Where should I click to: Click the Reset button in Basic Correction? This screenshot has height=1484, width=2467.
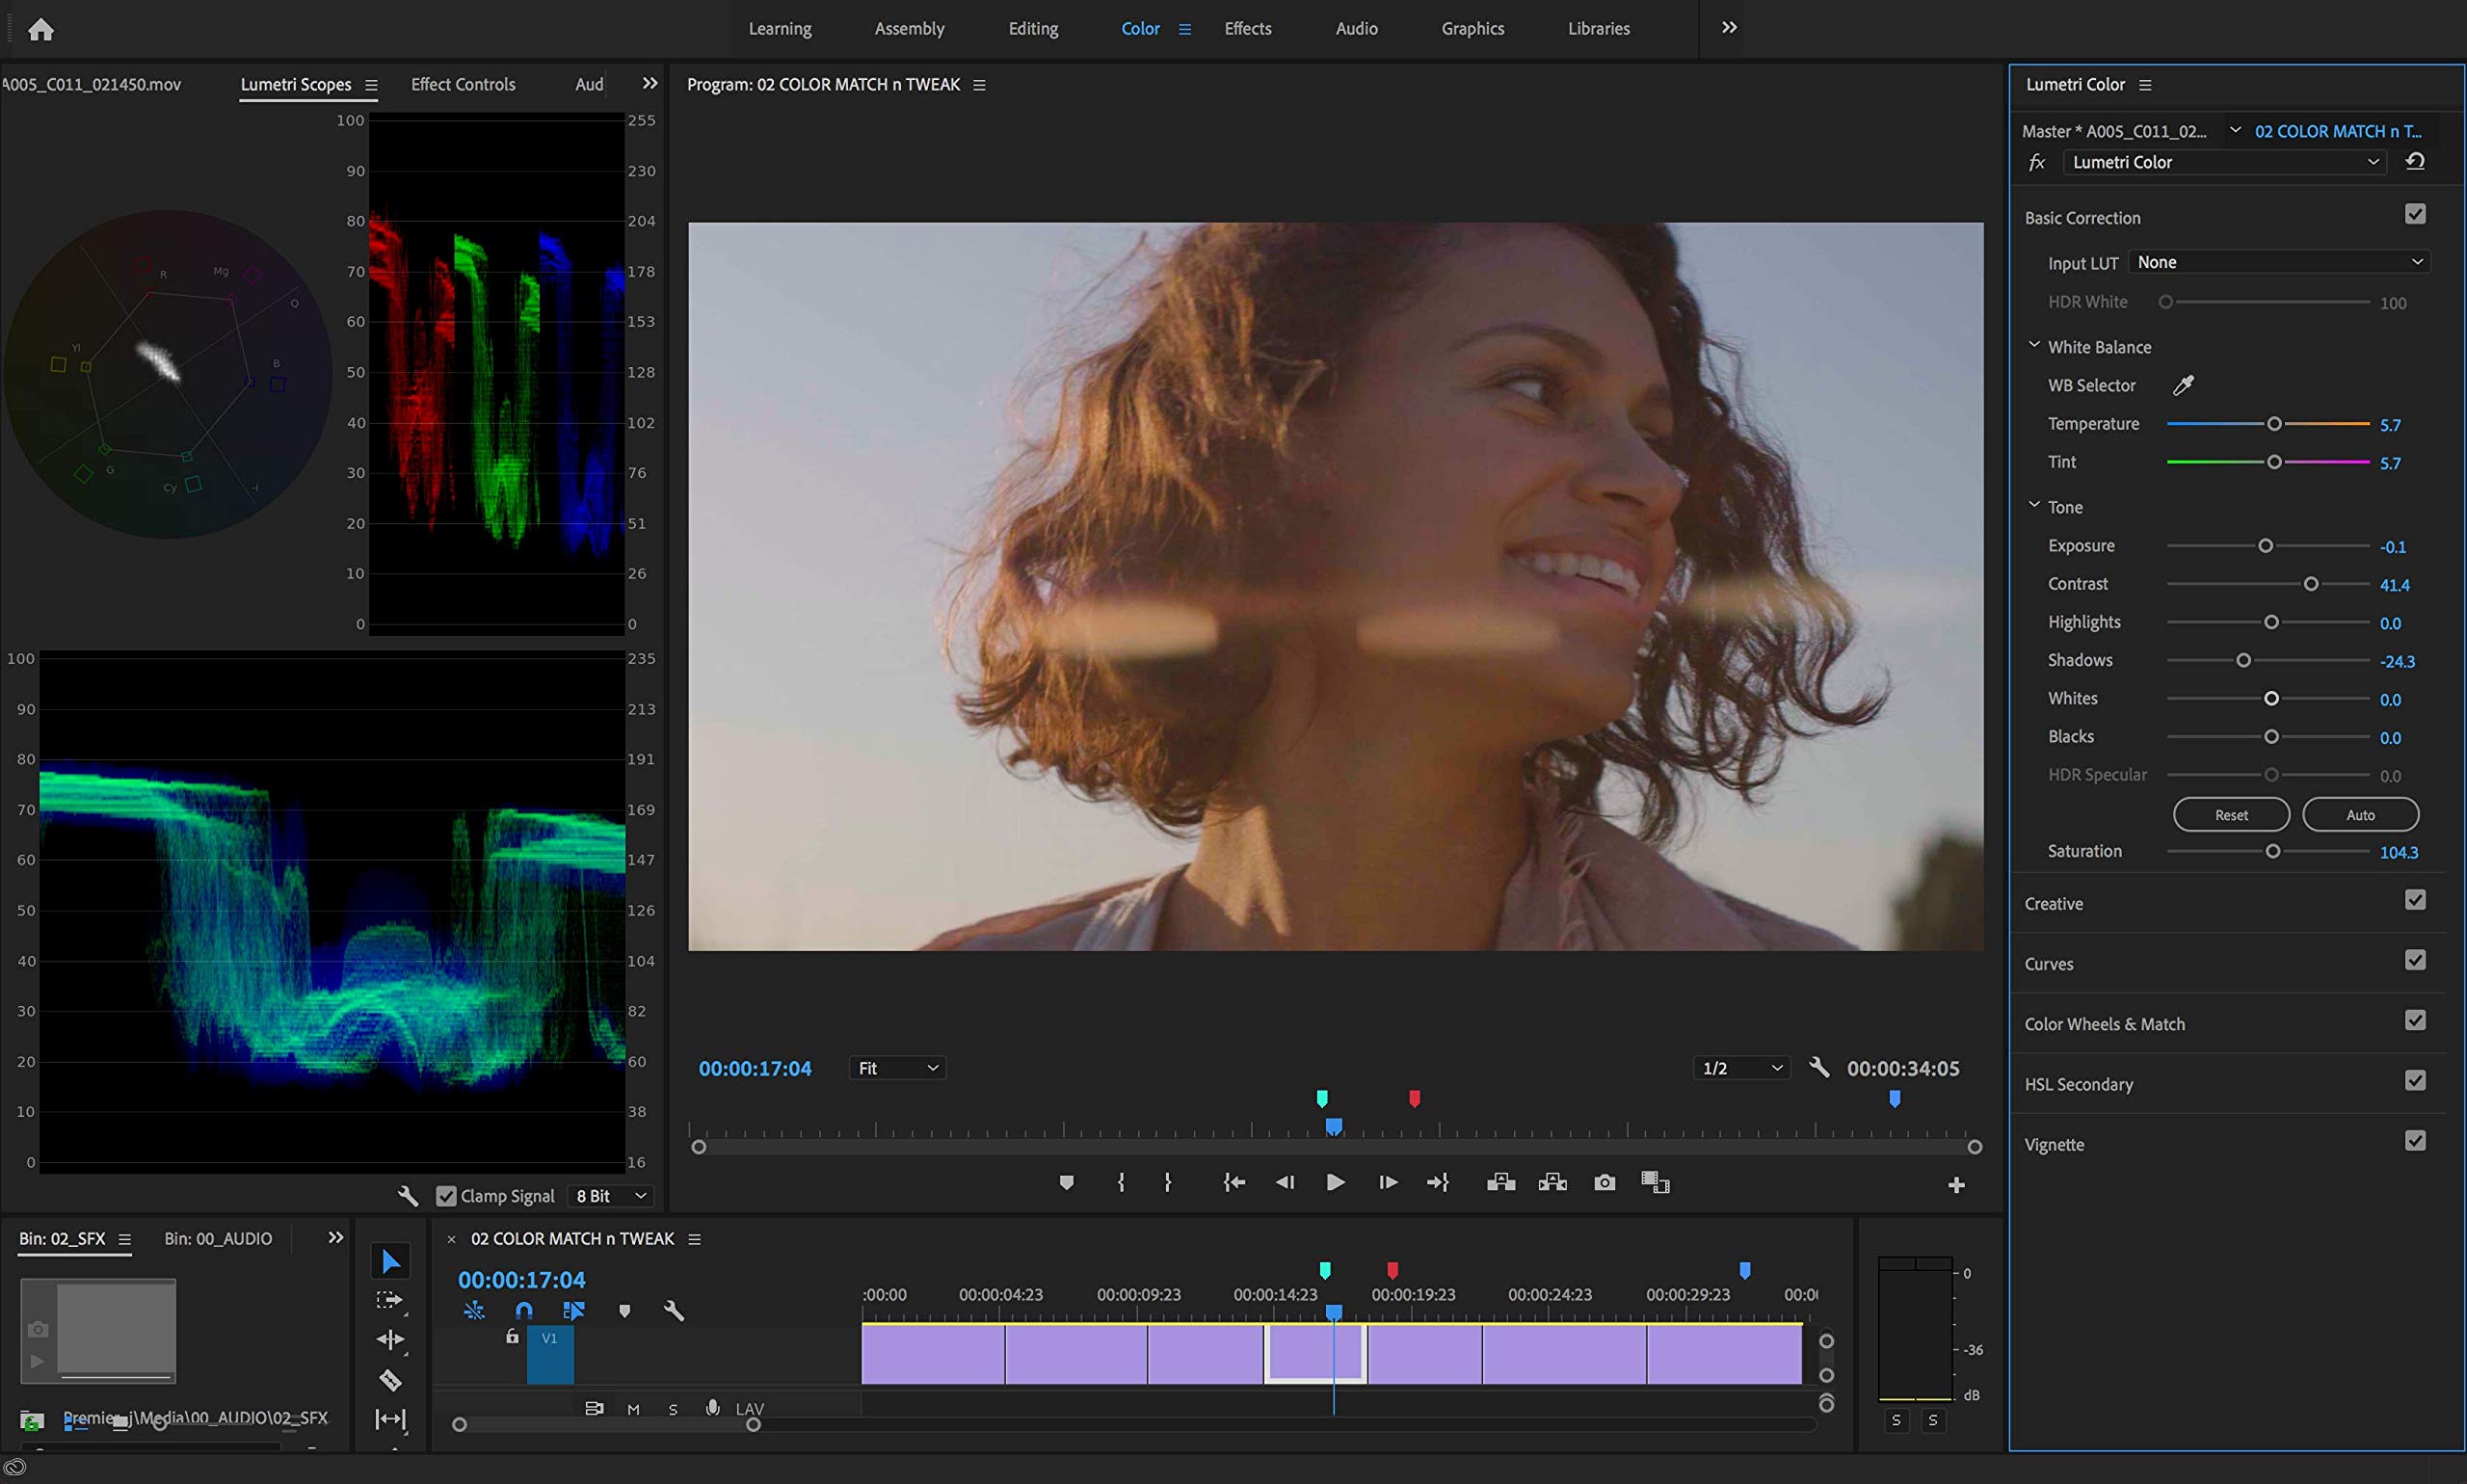(x=2231, y=814)
